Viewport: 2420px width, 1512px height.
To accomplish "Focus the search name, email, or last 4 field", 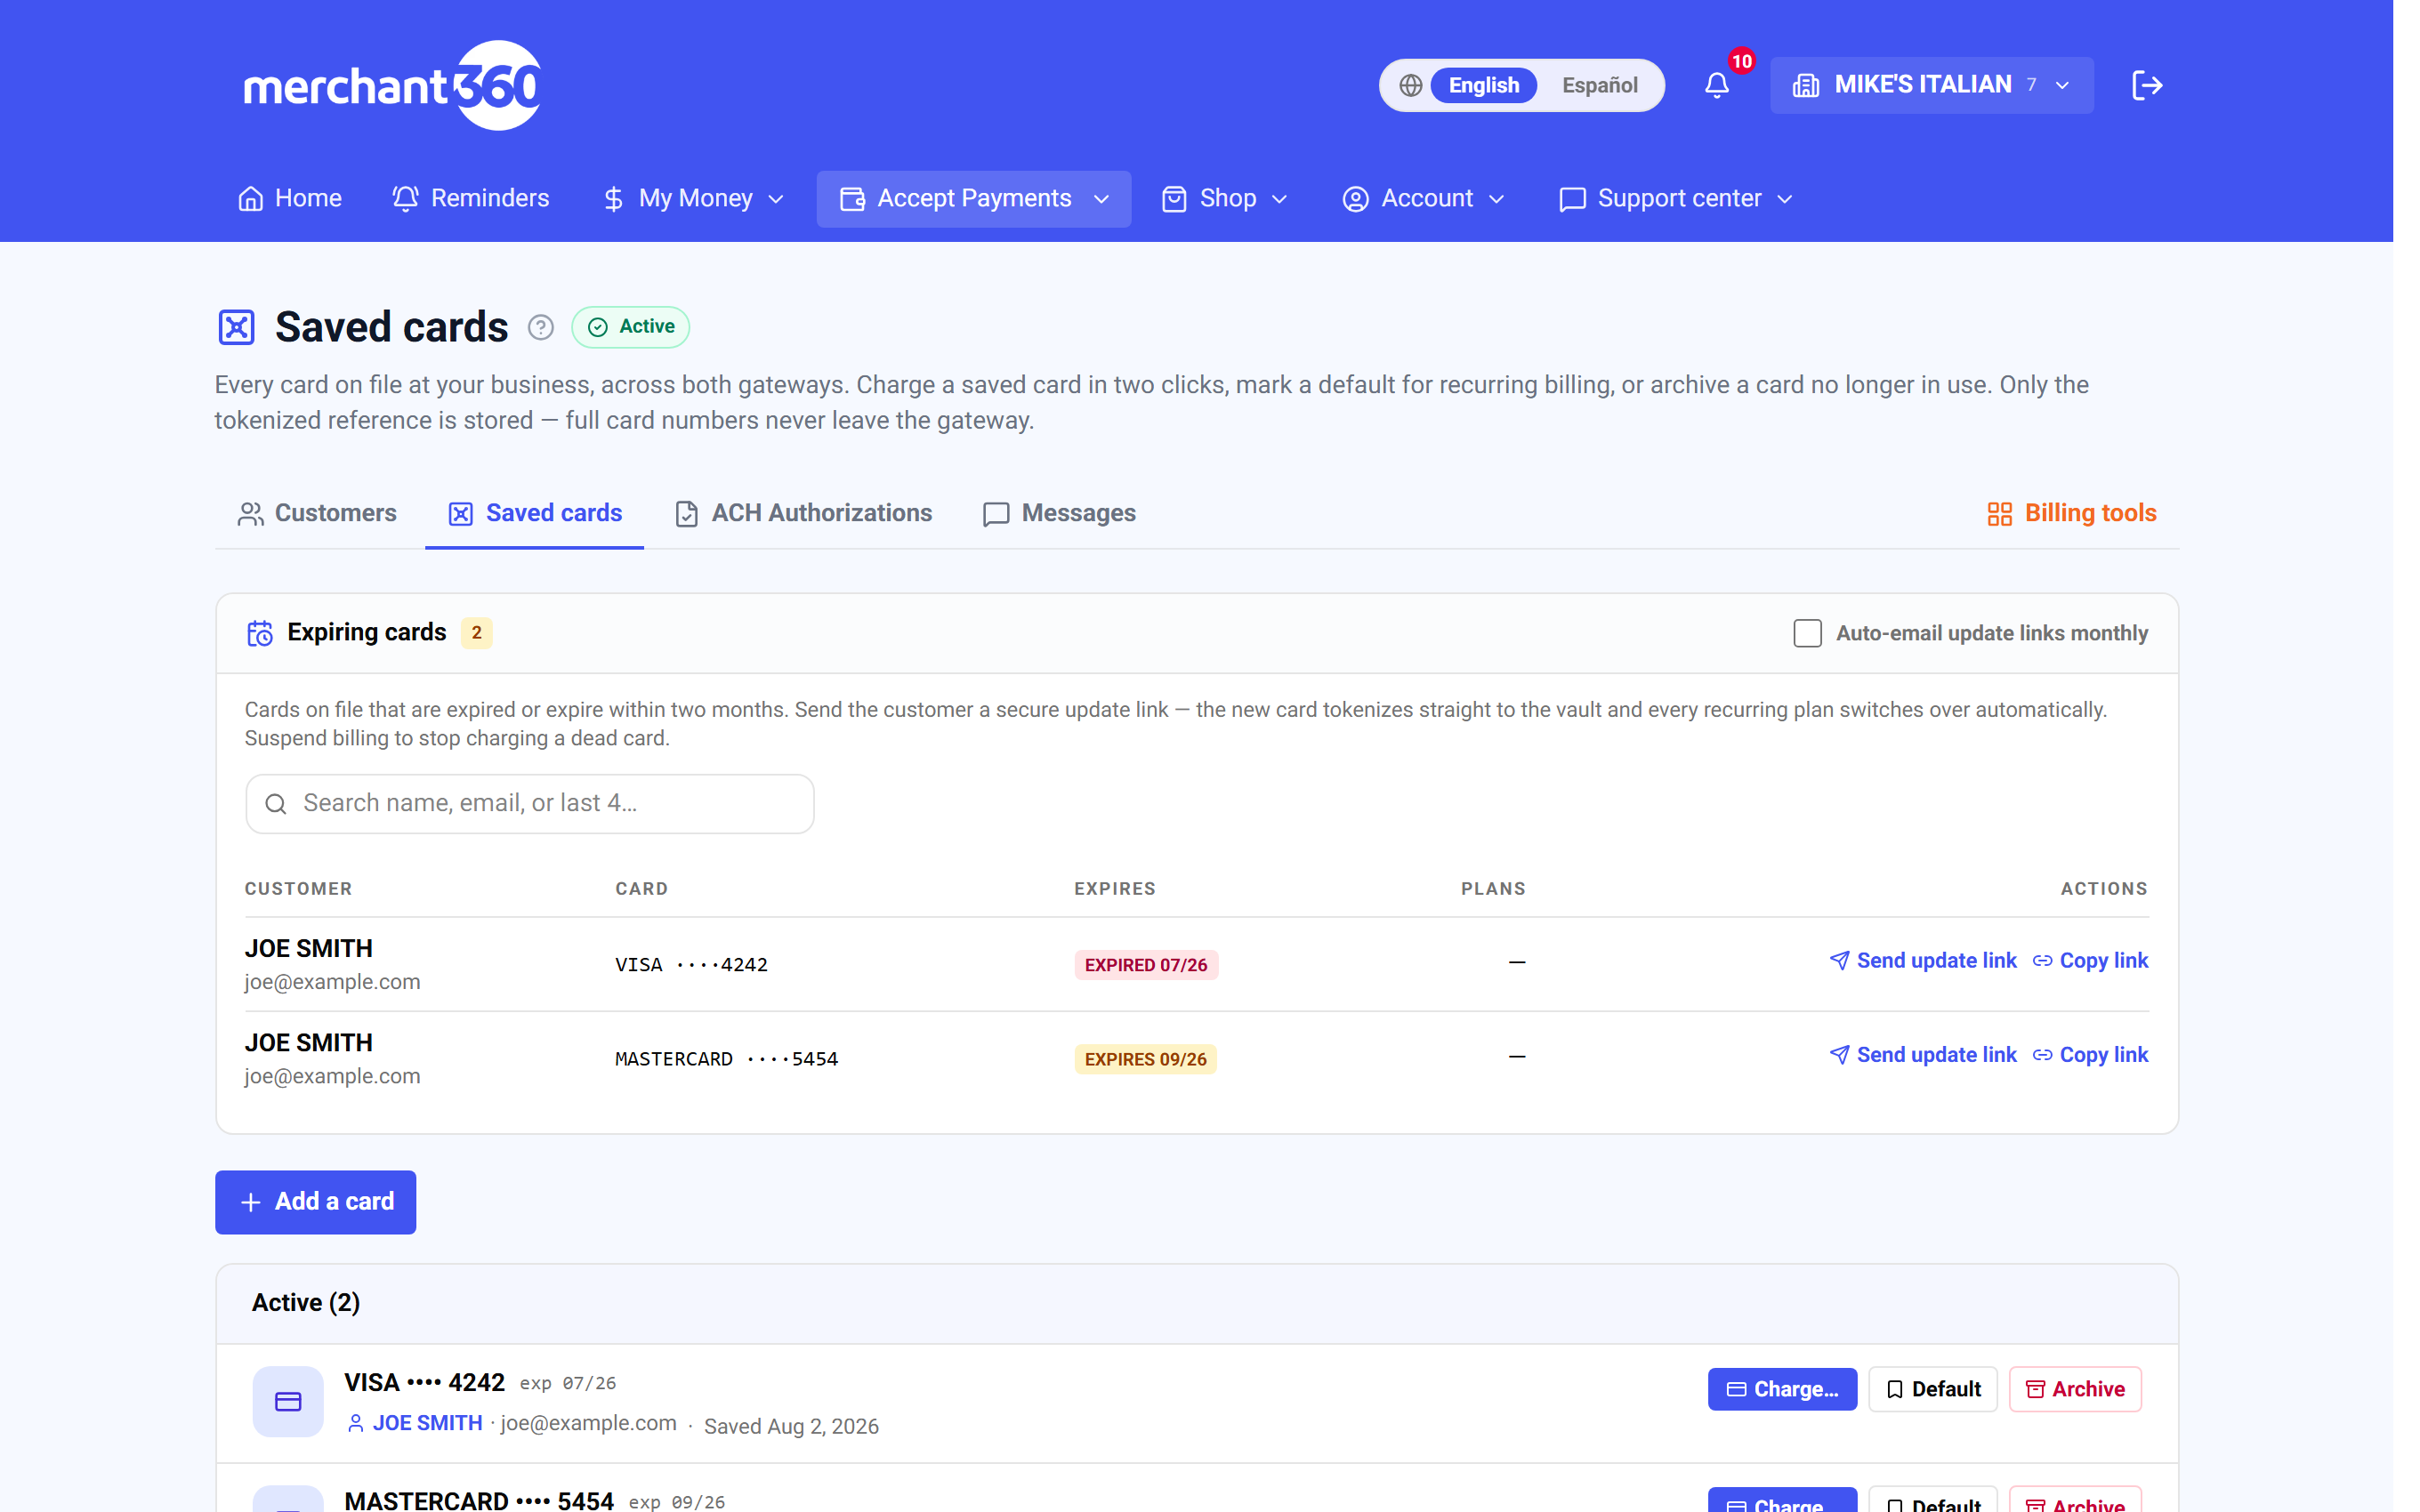I will click(529, 804).
